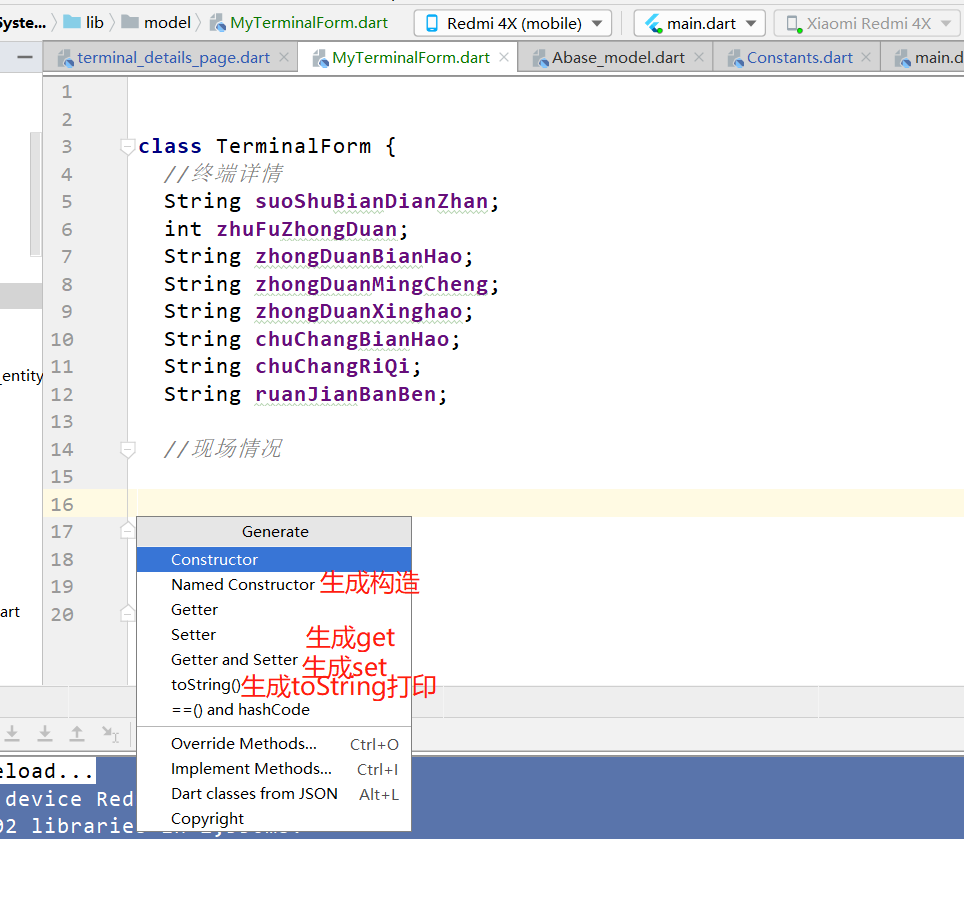The width and height of the screenshot is (964, 907).
Task: Choose Named Constructor option
Action: pyautogui.click(x=243, y=585)
